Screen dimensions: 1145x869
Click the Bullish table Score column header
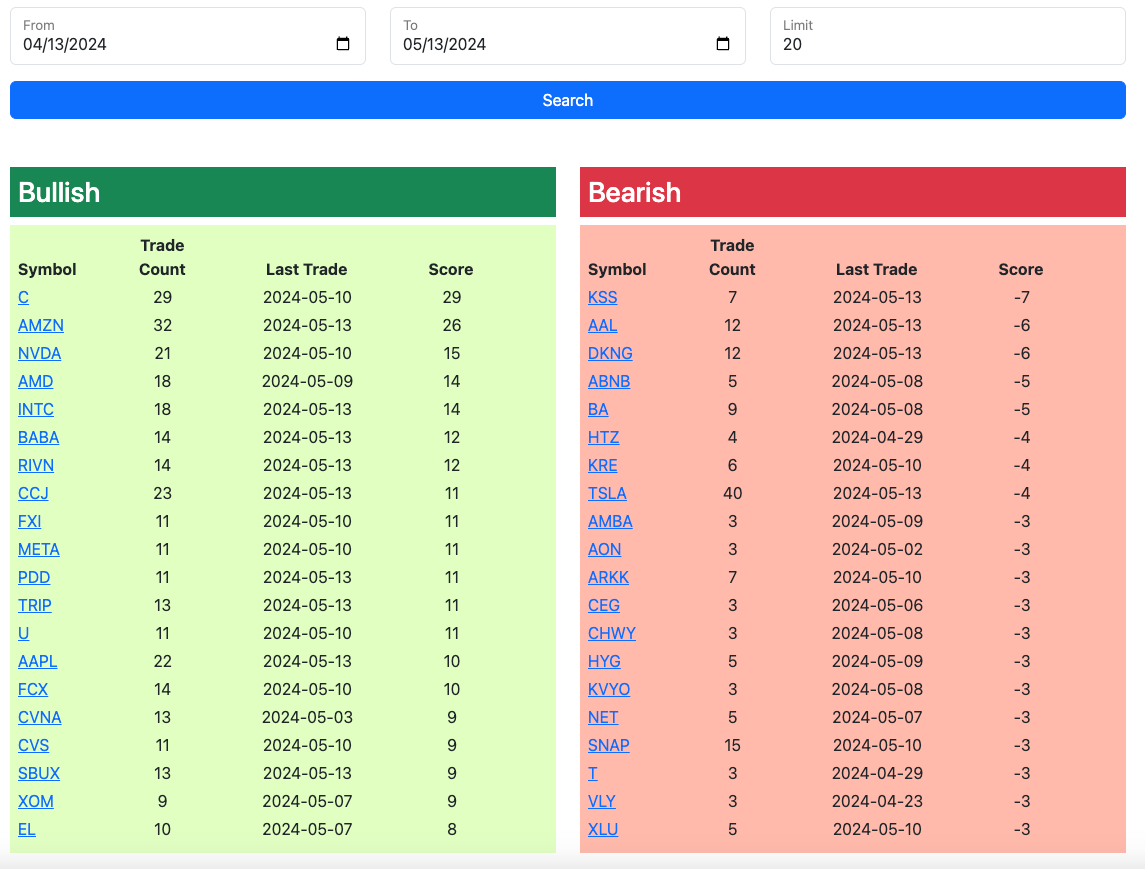pos(451,269)
